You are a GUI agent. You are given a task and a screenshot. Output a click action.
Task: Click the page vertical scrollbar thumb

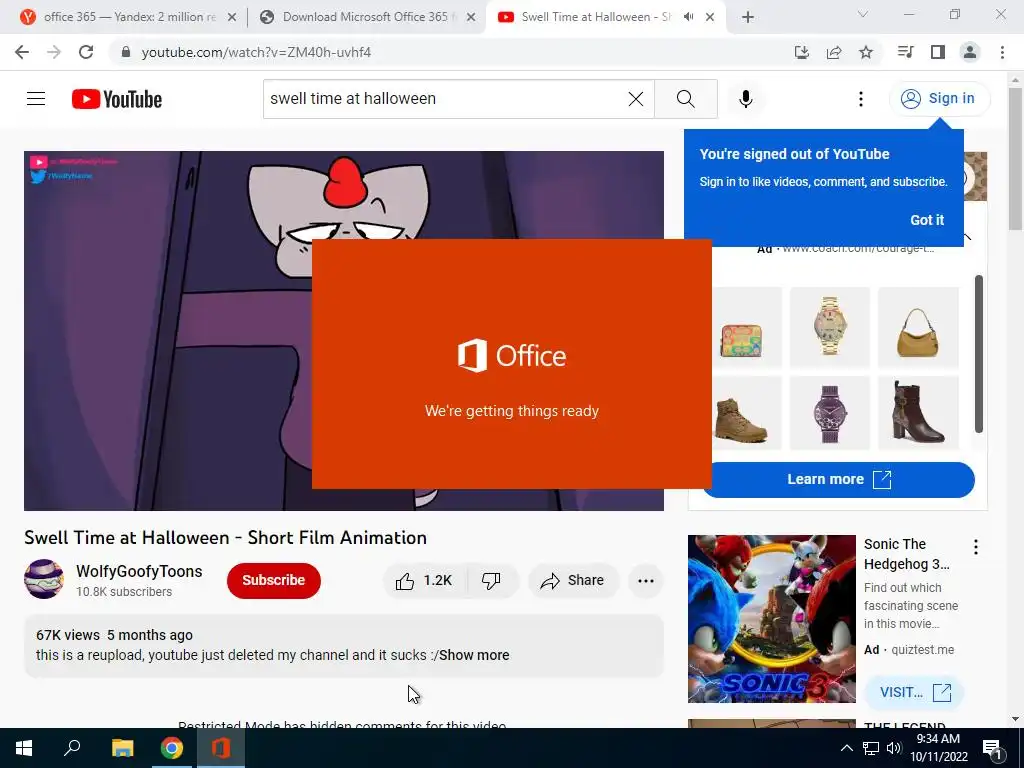tap(1015, 159)
